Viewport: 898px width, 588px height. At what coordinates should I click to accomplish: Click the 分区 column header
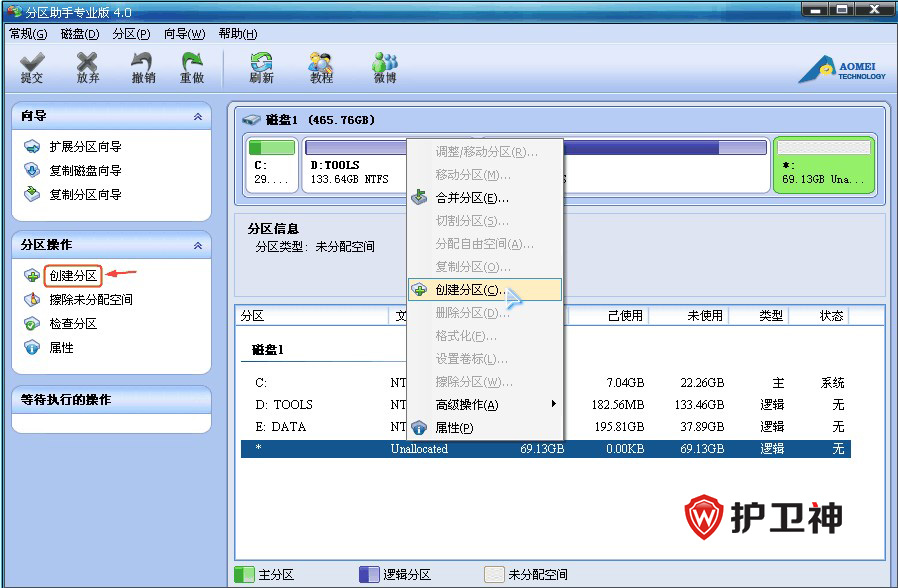pos(312,316)
